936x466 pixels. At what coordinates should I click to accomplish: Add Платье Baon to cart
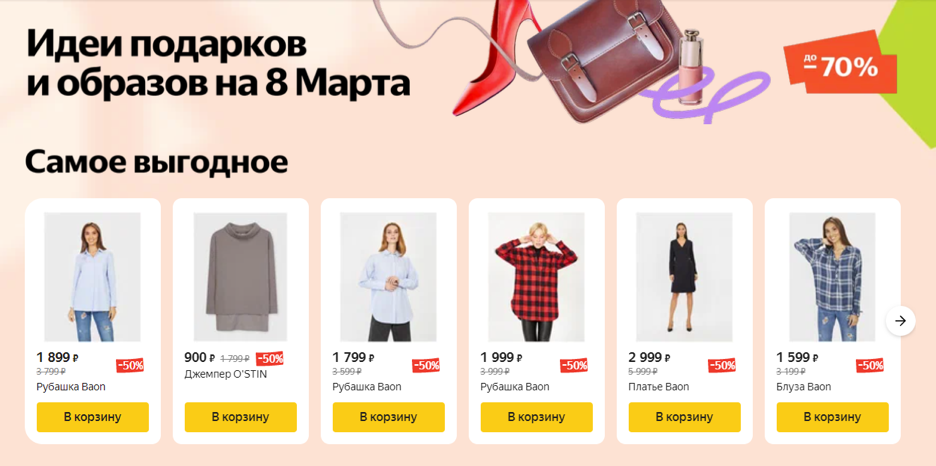click(x=685, y=417)
